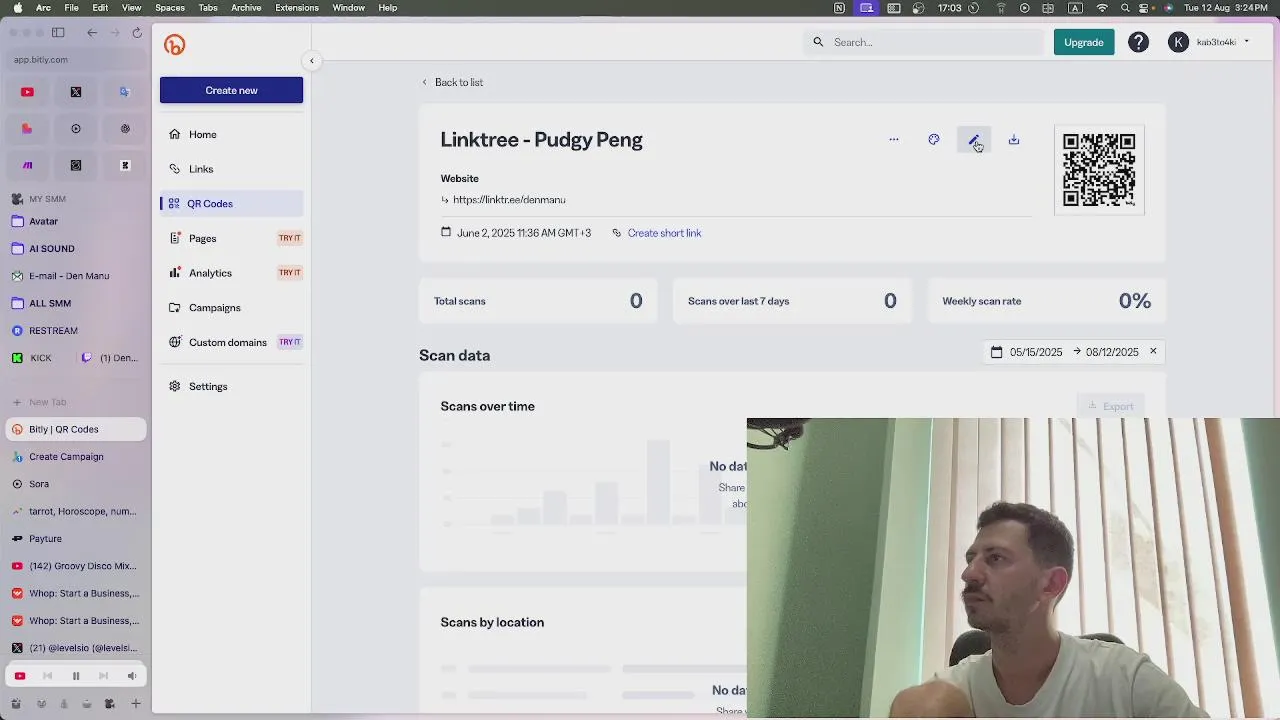This screenshot has height=720, width=1280.
Task: Click the edit pencil icon for the QR code
Action: pyautogui.click(x=974, y=140)
